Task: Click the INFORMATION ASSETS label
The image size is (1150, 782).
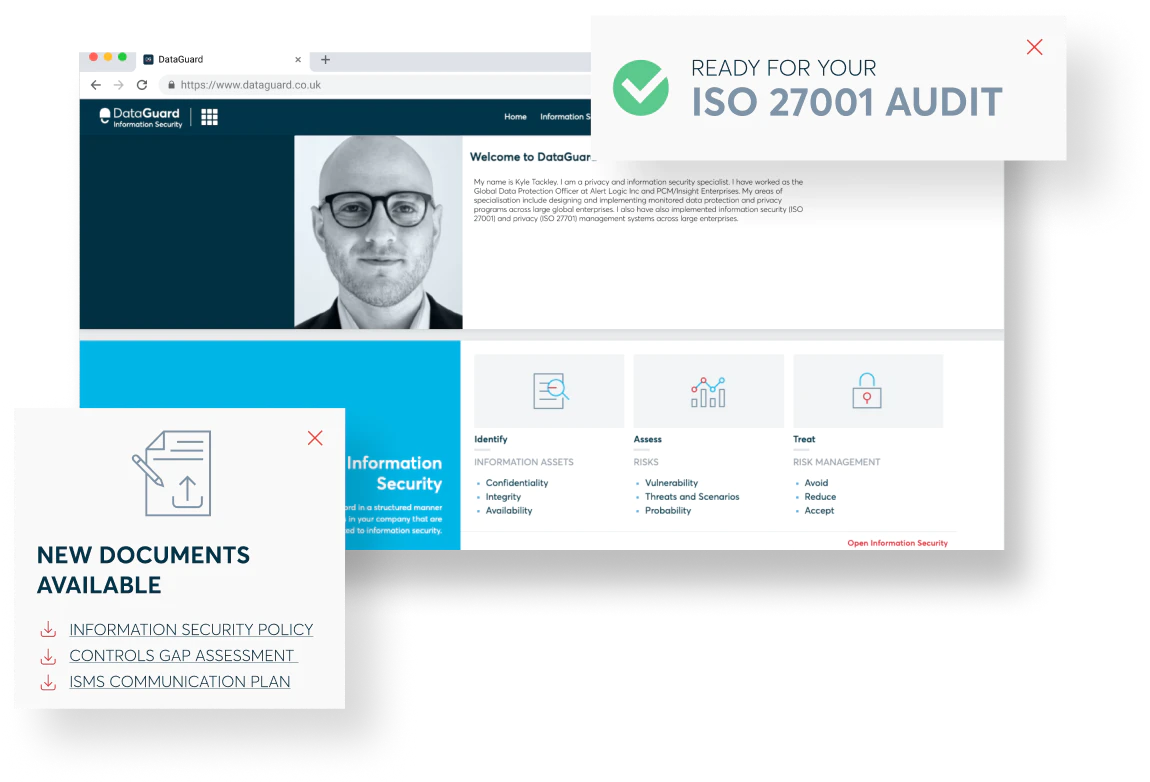Action: (x=524, y=462)
